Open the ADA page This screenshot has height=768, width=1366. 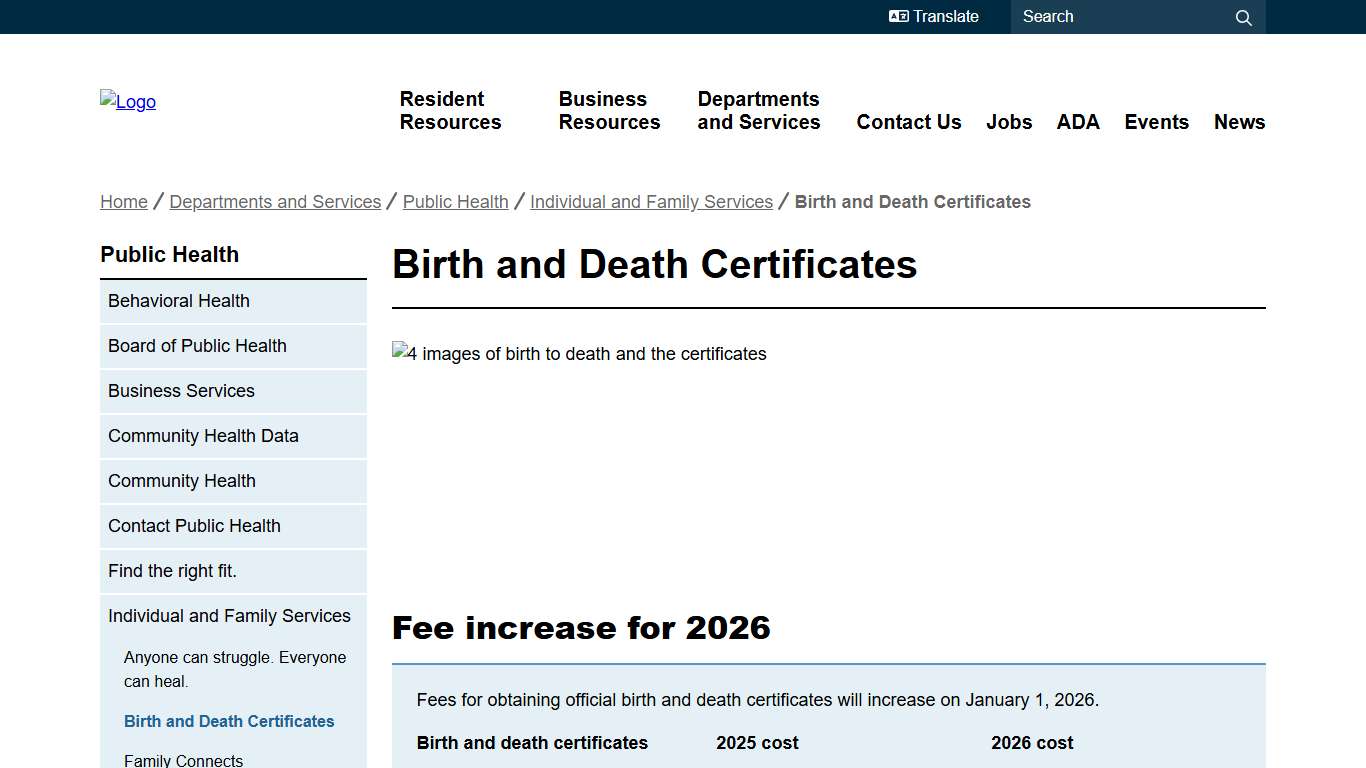pyautogui.click(x=1078, y=122)
